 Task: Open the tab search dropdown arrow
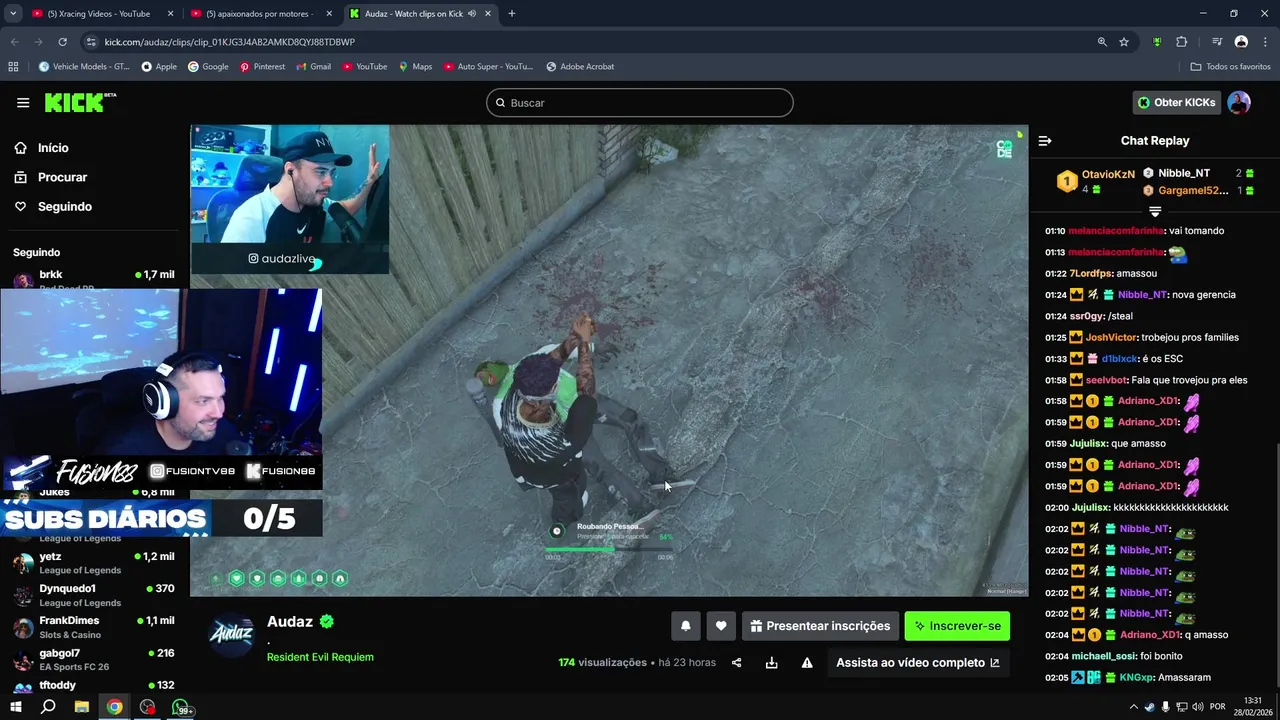(x=13, y=14)
